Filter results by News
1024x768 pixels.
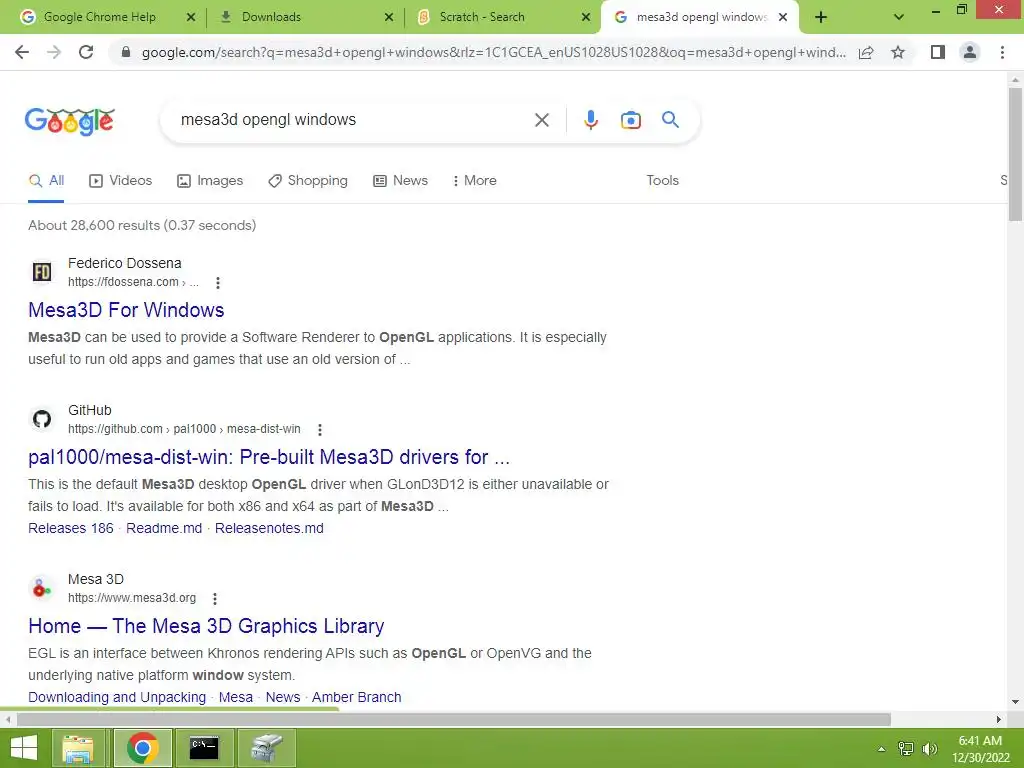pyautogui.click(x=400, y=181)
